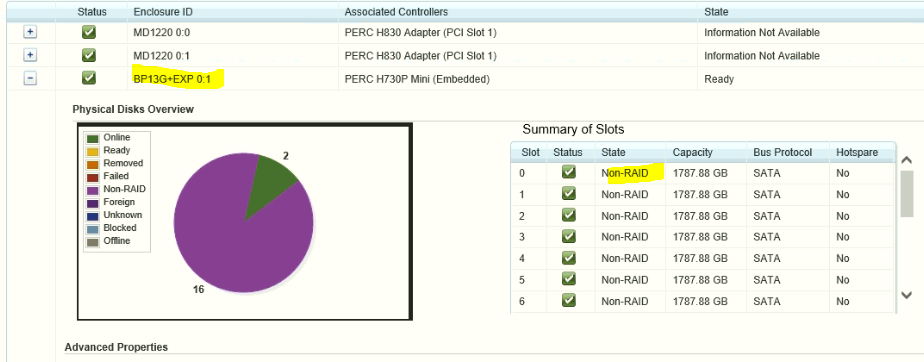The width and height of the screenshot is (924, 362).
Task: Click slot number 6 in slots table
Action: (522, 301)
